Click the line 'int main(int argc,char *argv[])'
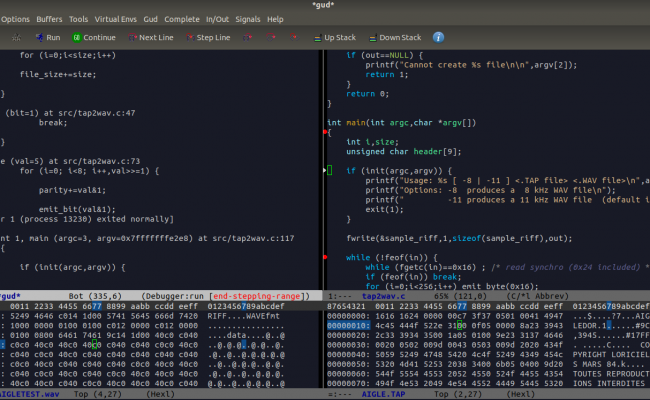650x400 pixels. point(402,123)
